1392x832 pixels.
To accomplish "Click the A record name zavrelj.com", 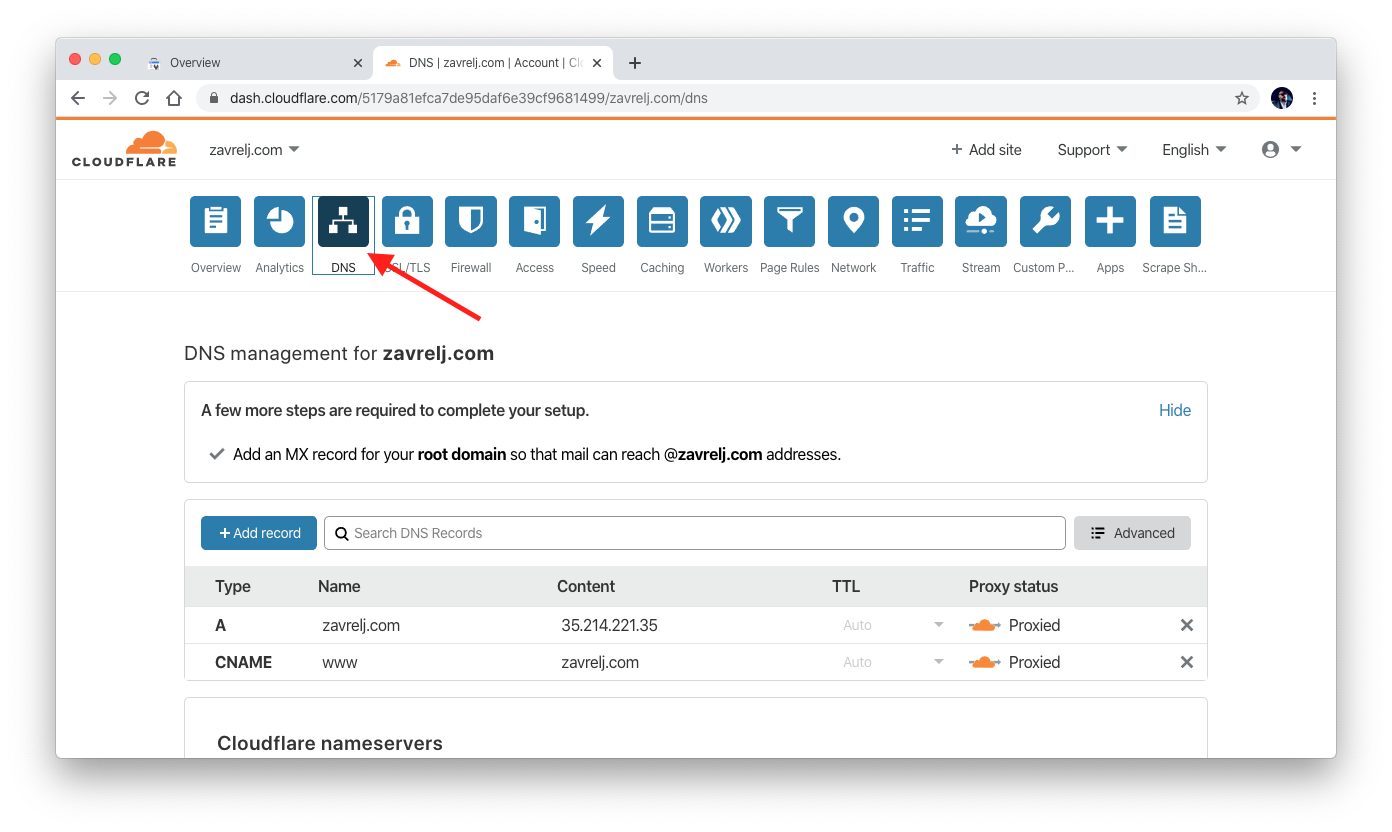I will coord(361,625).
